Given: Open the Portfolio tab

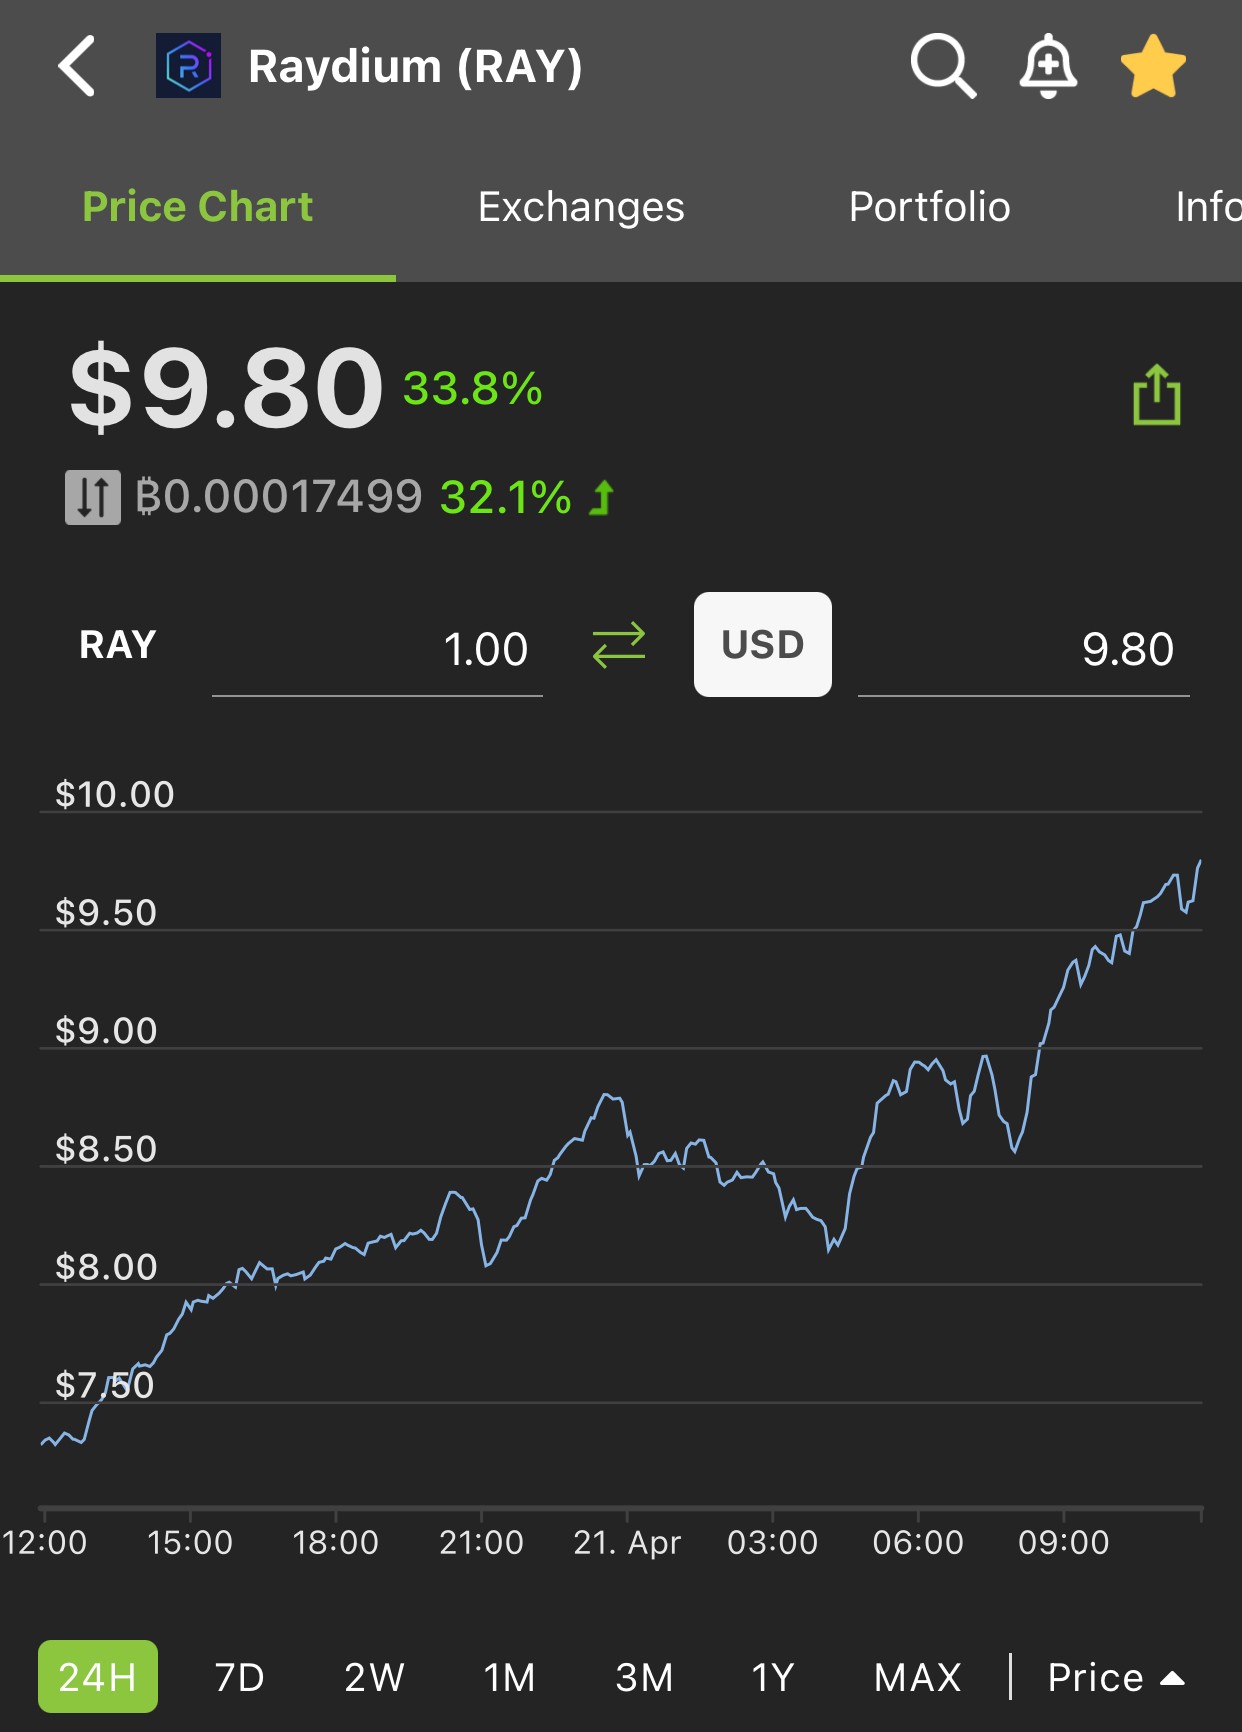Looking at the screenshot, I should click(x=929, y=207).
